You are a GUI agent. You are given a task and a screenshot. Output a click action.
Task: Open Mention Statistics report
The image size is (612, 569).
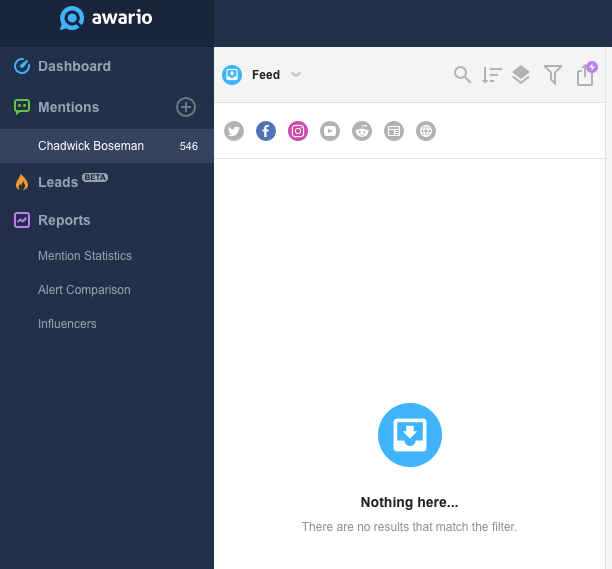tap(85, 256)
